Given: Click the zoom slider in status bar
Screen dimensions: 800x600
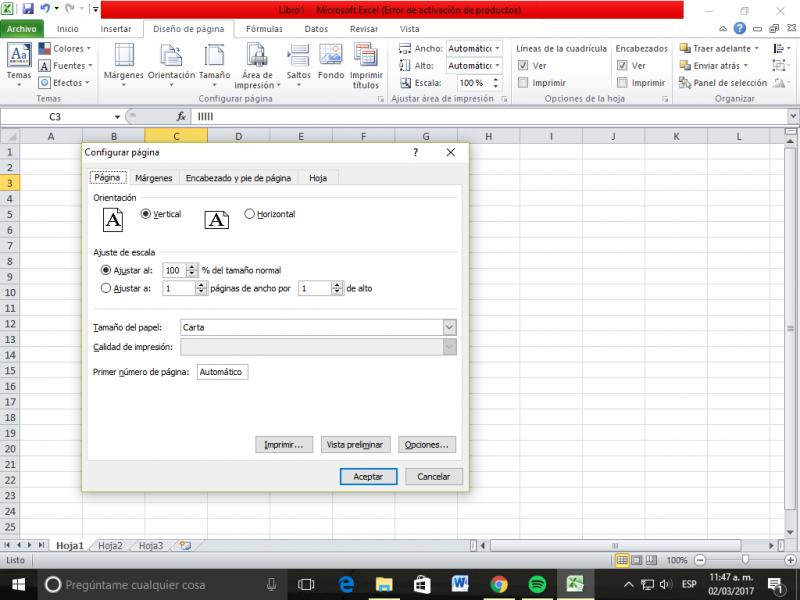Looking at the screenshot, I should [x=745, y=560].
